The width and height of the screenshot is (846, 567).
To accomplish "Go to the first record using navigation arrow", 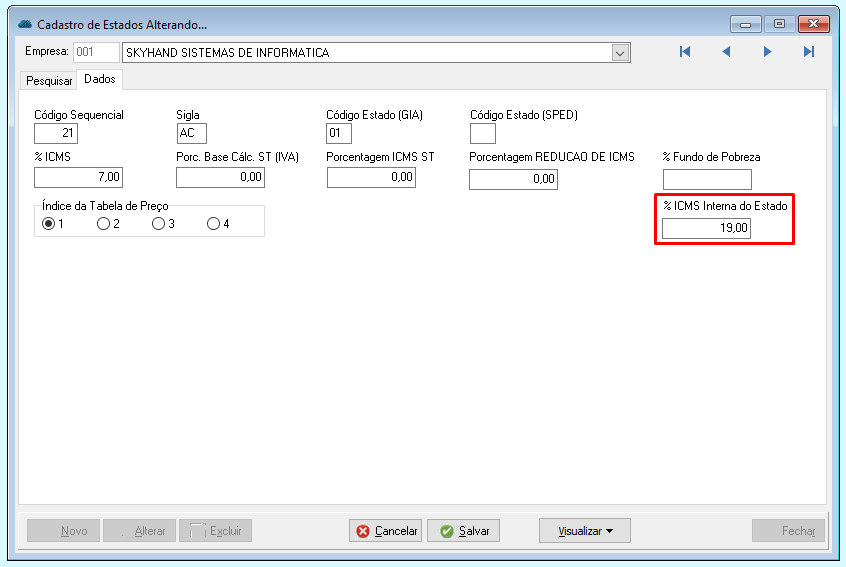I will coord(685,52).
